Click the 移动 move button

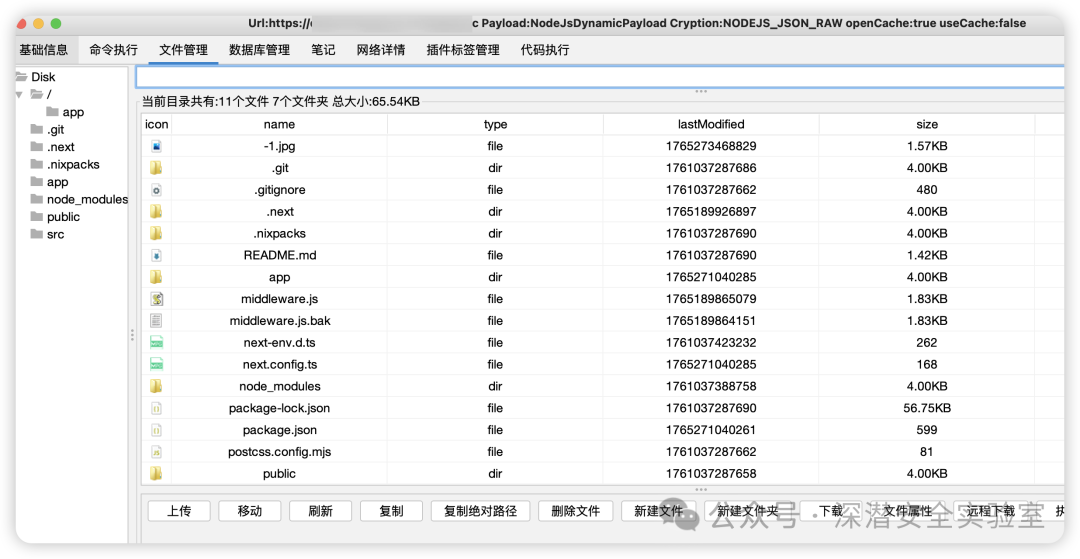tap(250, 511)
